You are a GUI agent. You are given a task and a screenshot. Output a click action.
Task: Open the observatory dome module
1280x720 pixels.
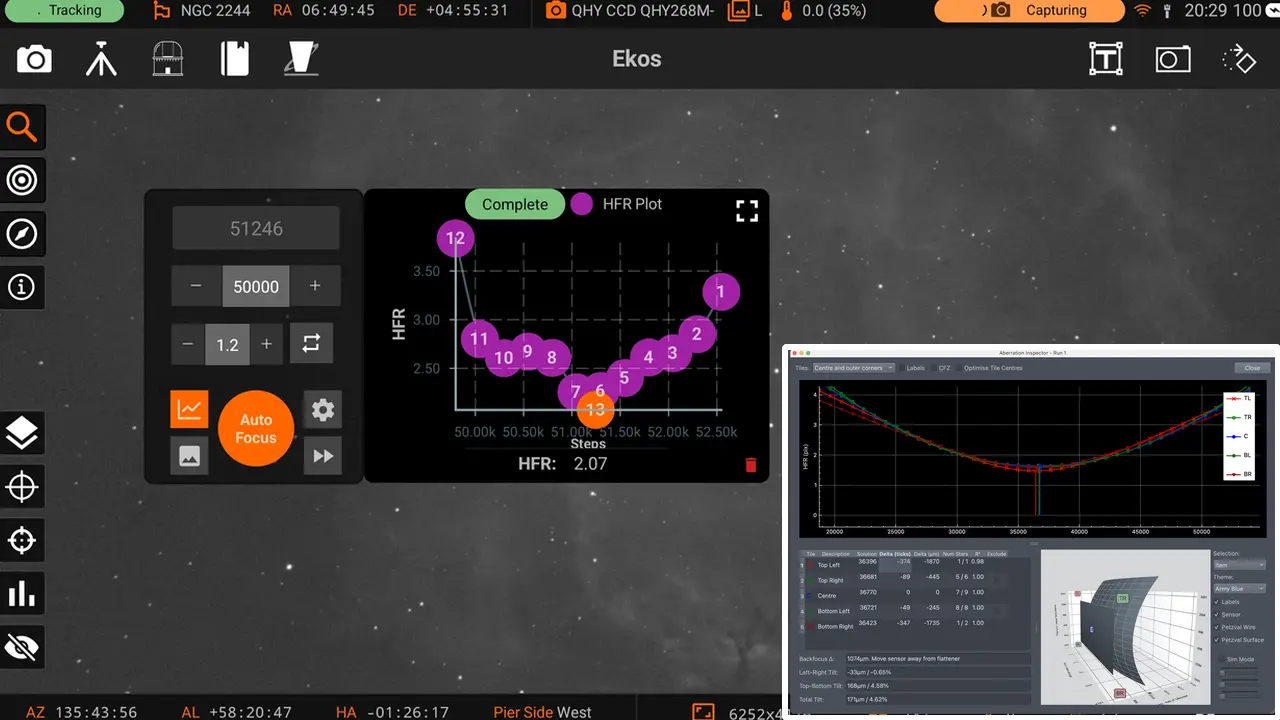point(167,59)
